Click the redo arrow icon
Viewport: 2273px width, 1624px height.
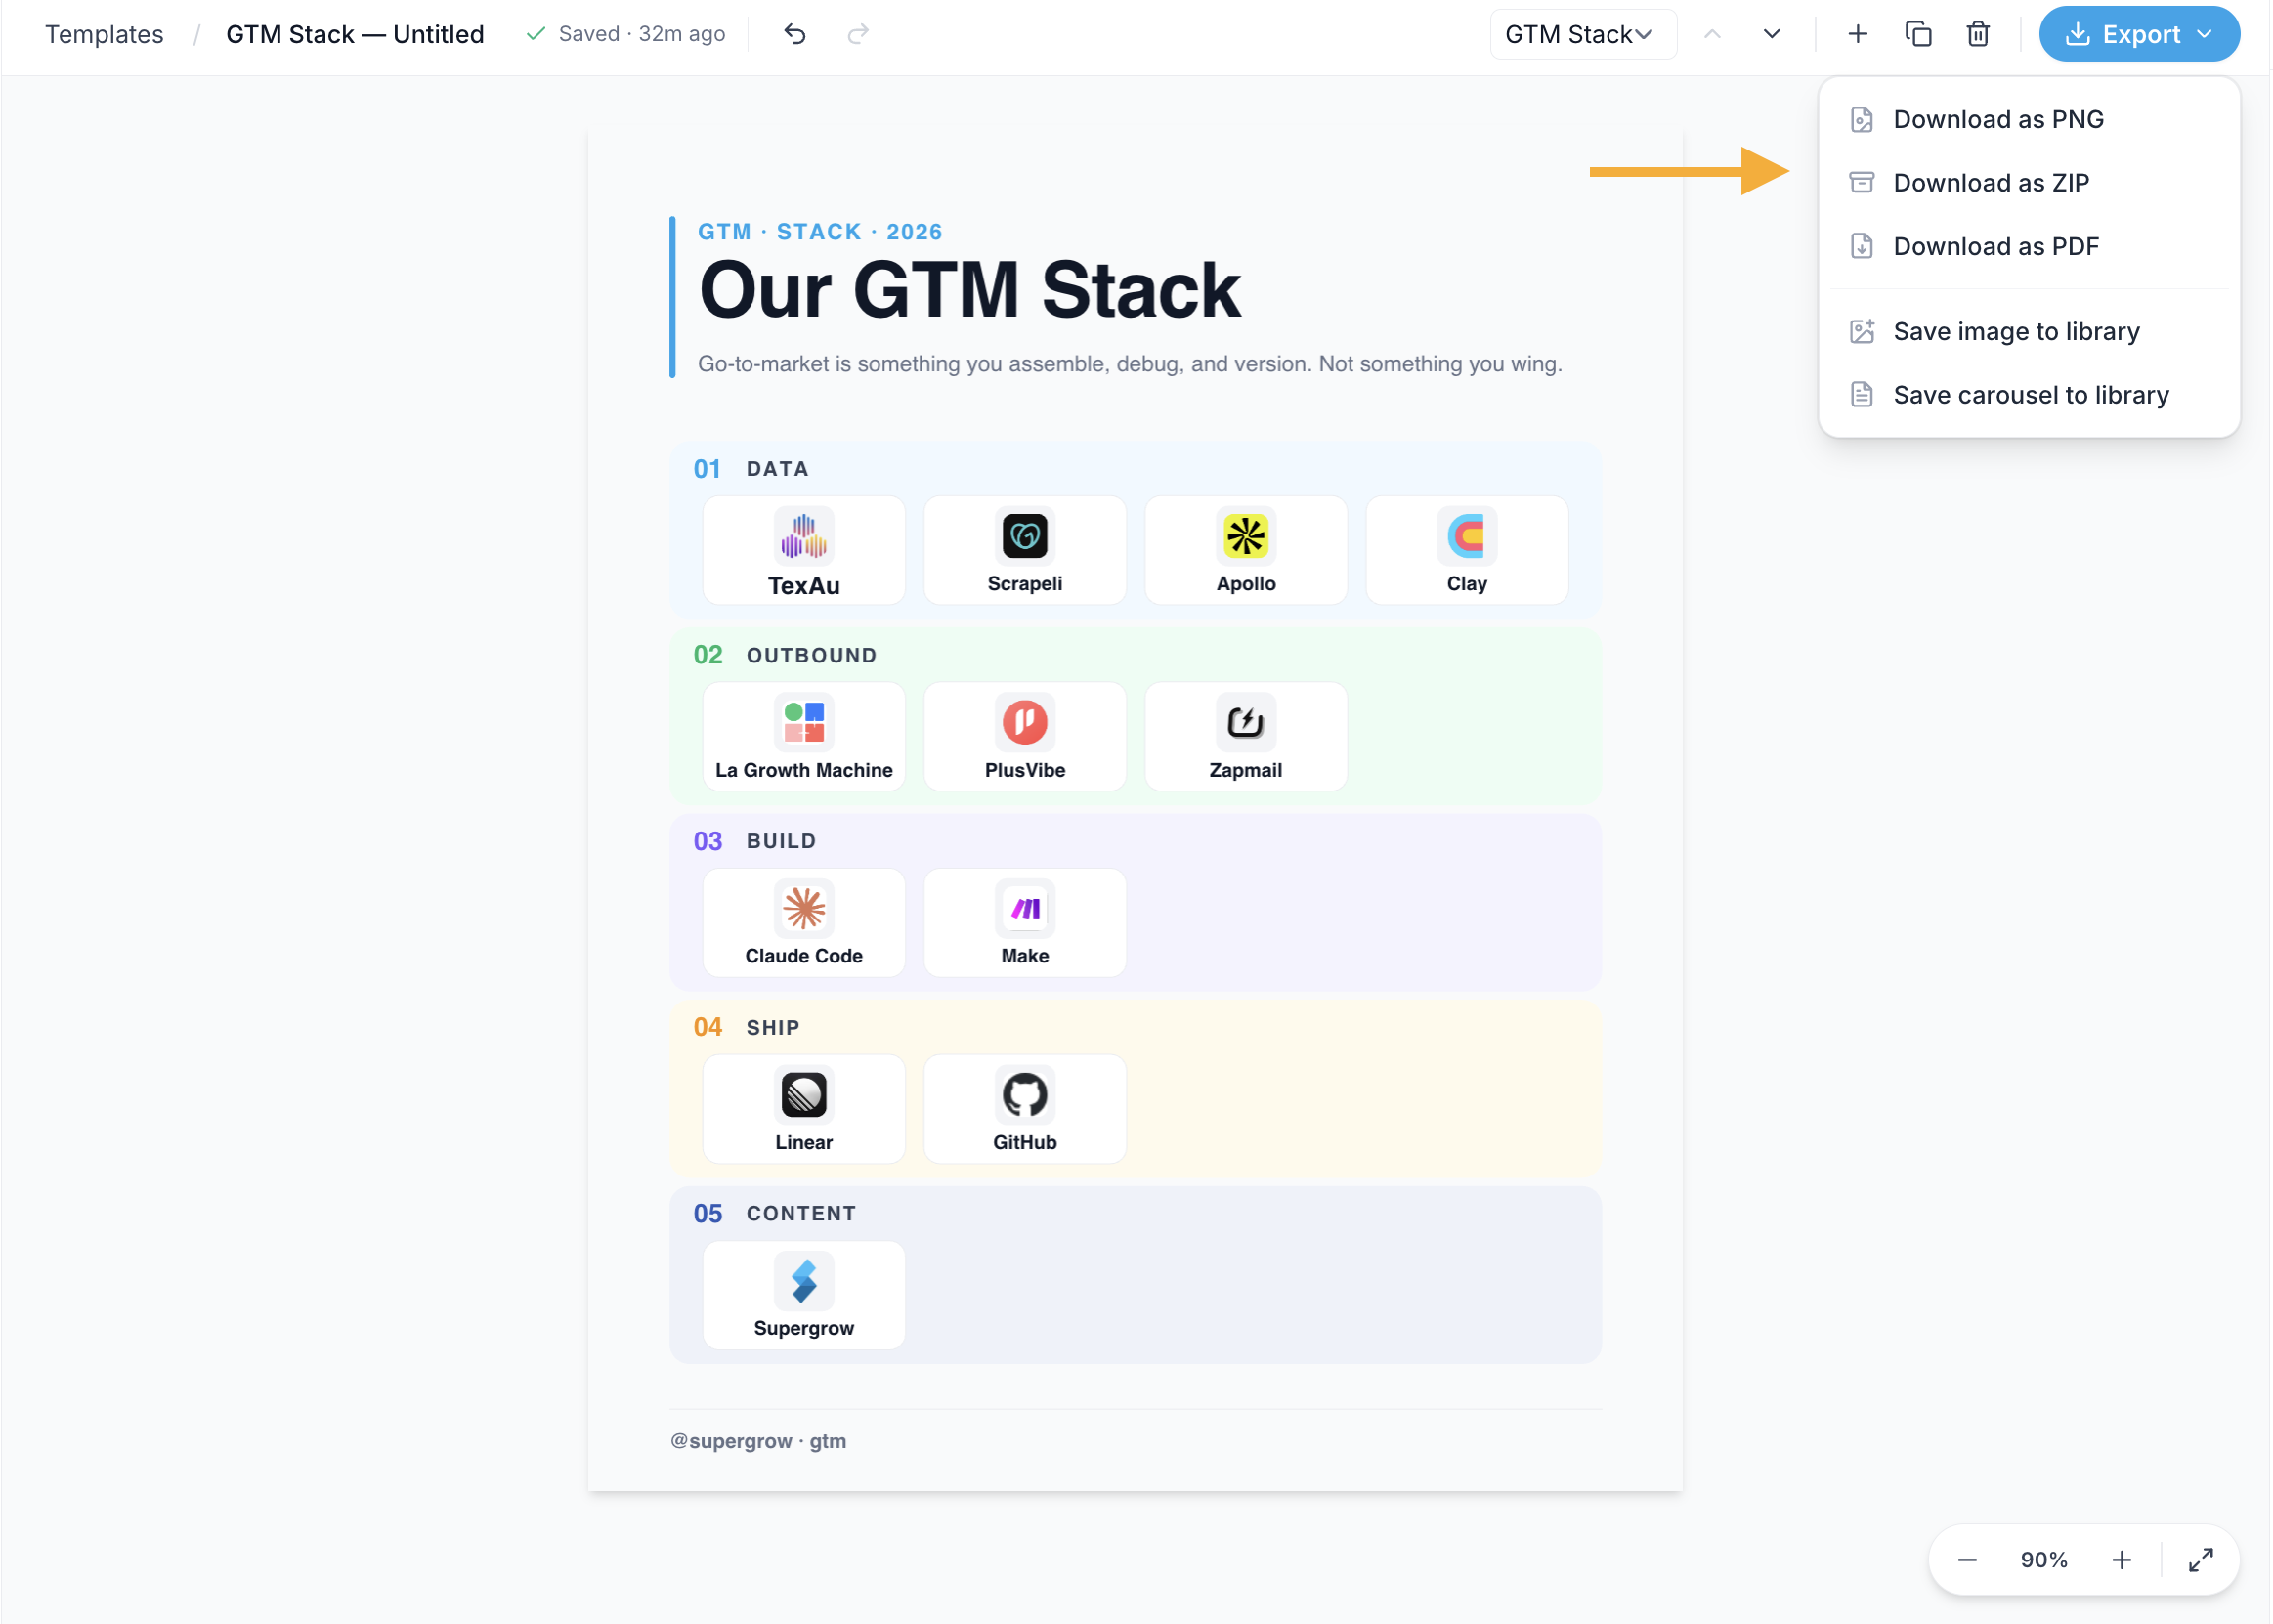tap(858, 34)
